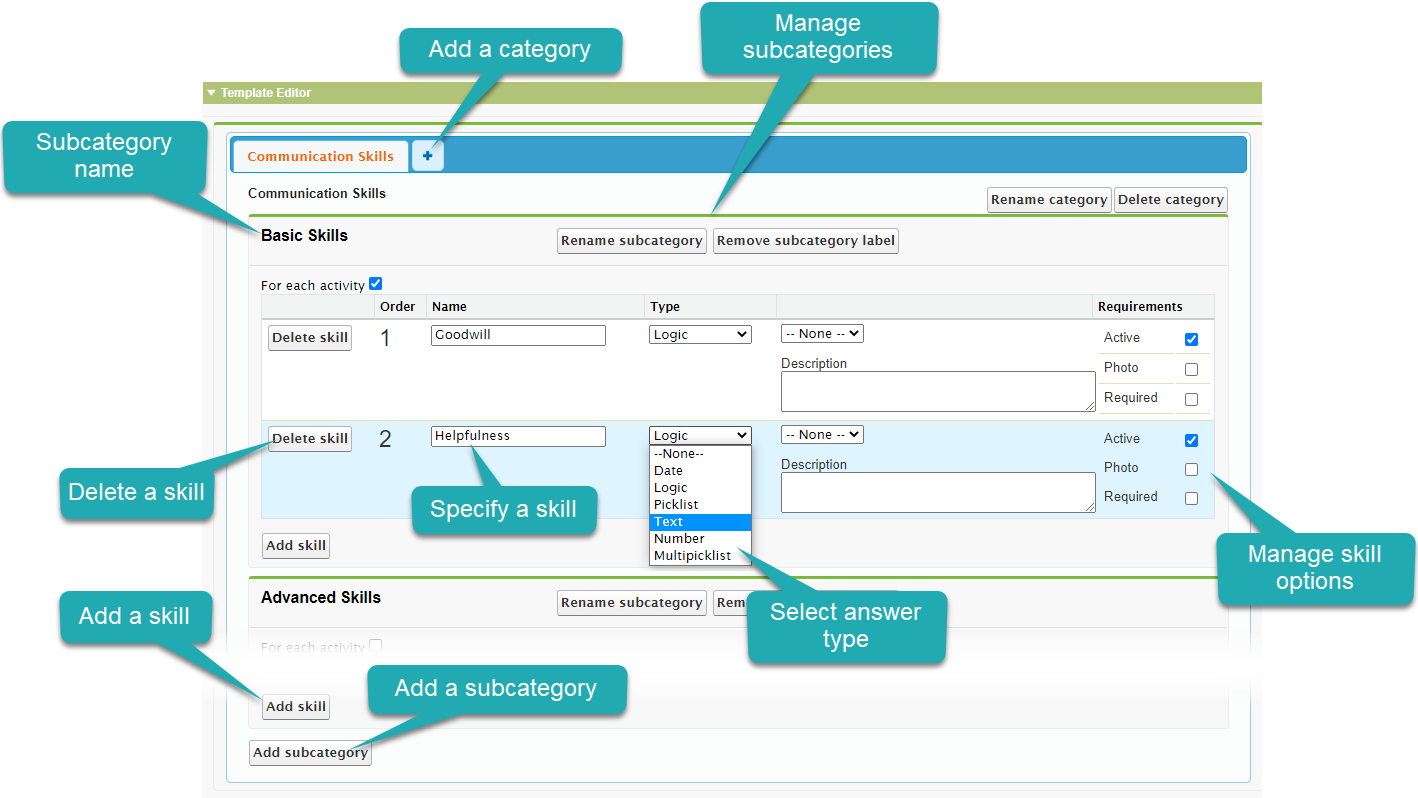Click Helpfulness Description text area

point(937,492)
